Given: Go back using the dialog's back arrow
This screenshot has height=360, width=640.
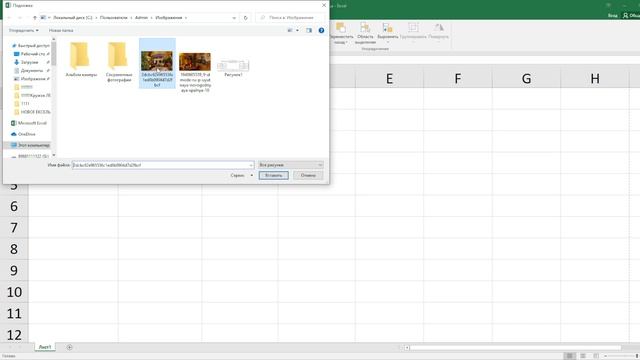Looking at the screenshot, I should click(9, 18).
